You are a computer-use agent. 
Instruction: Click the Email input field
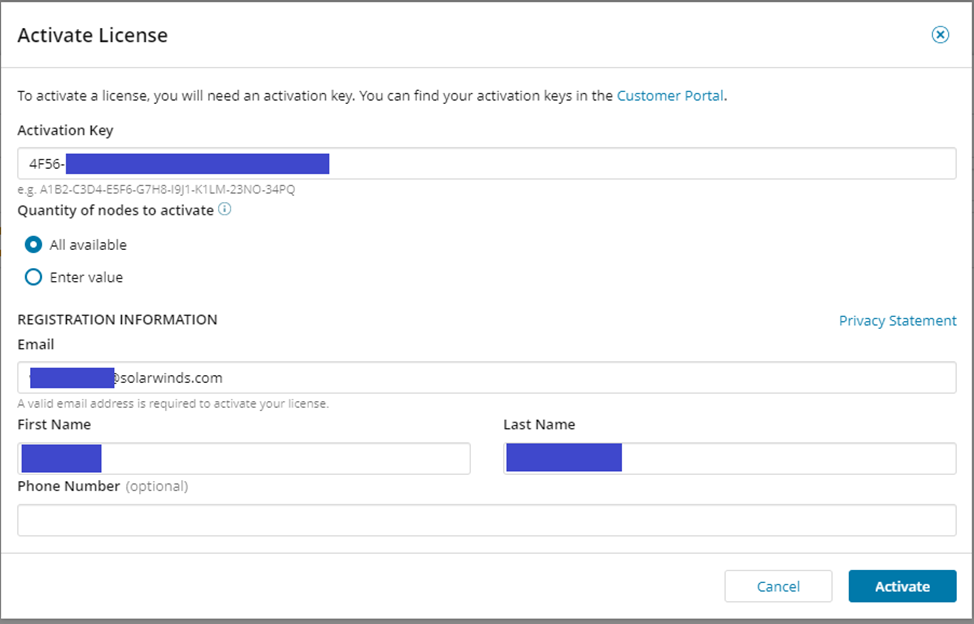tap(600, 377)
